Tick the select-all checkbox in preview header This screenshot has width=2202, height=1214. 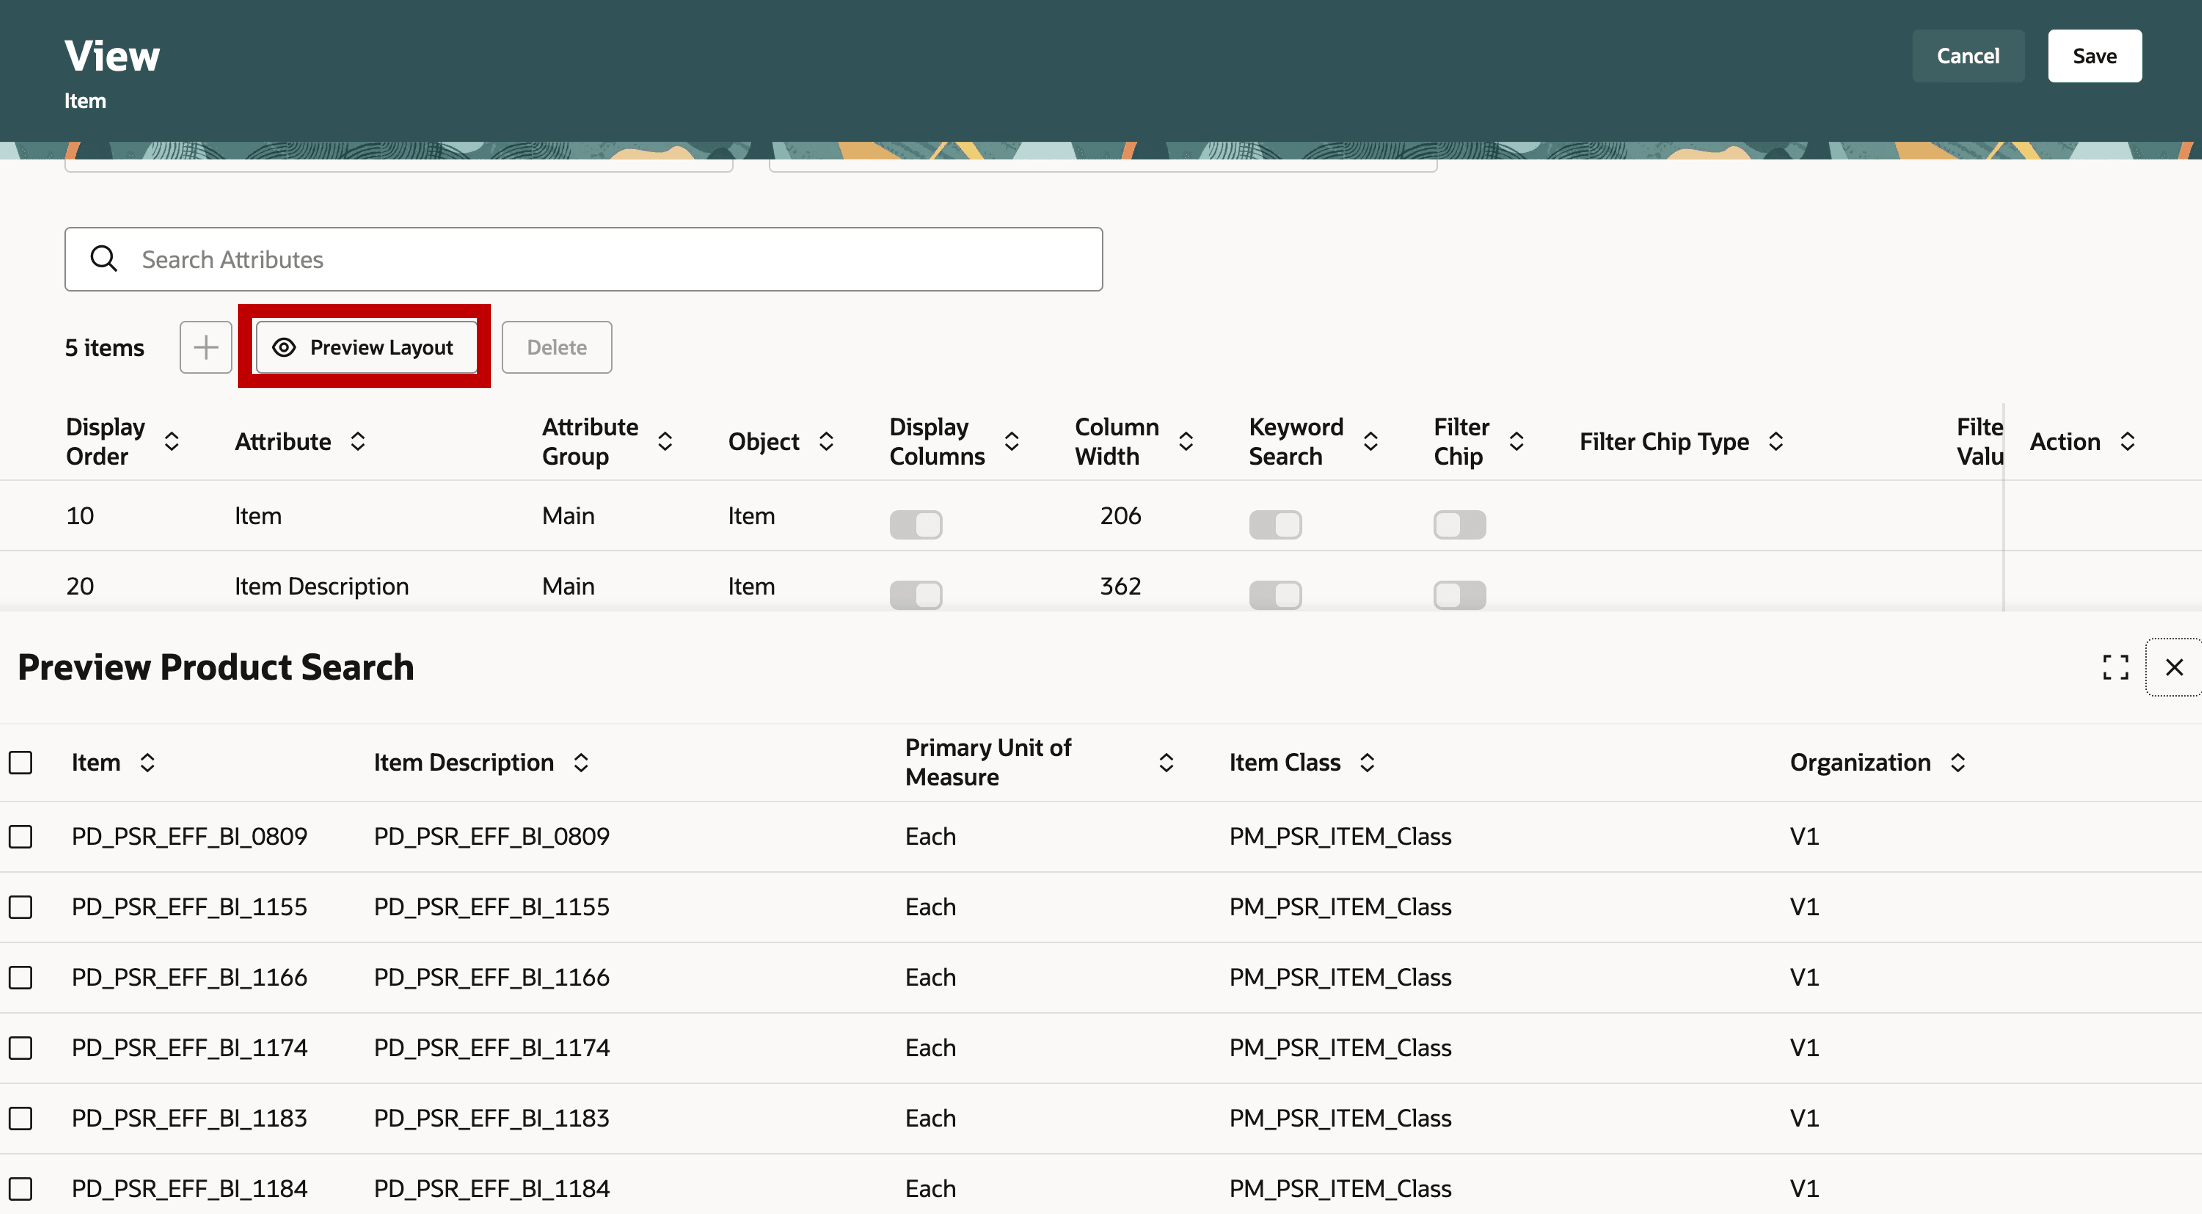point(21,763)
